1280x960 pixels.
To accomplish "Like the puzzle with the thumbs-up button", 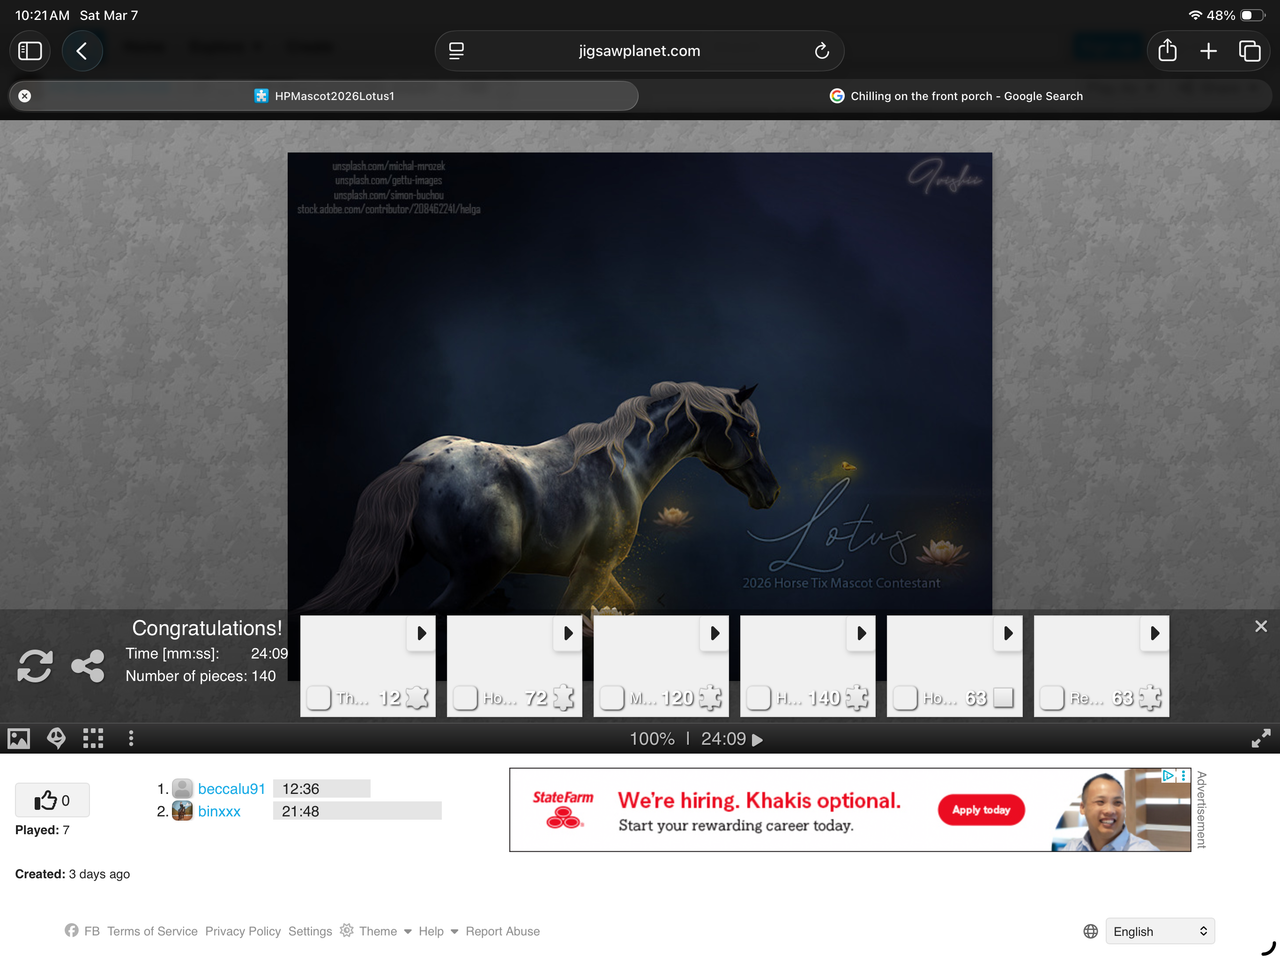I will pyautogui.click(x=52, y=800).
